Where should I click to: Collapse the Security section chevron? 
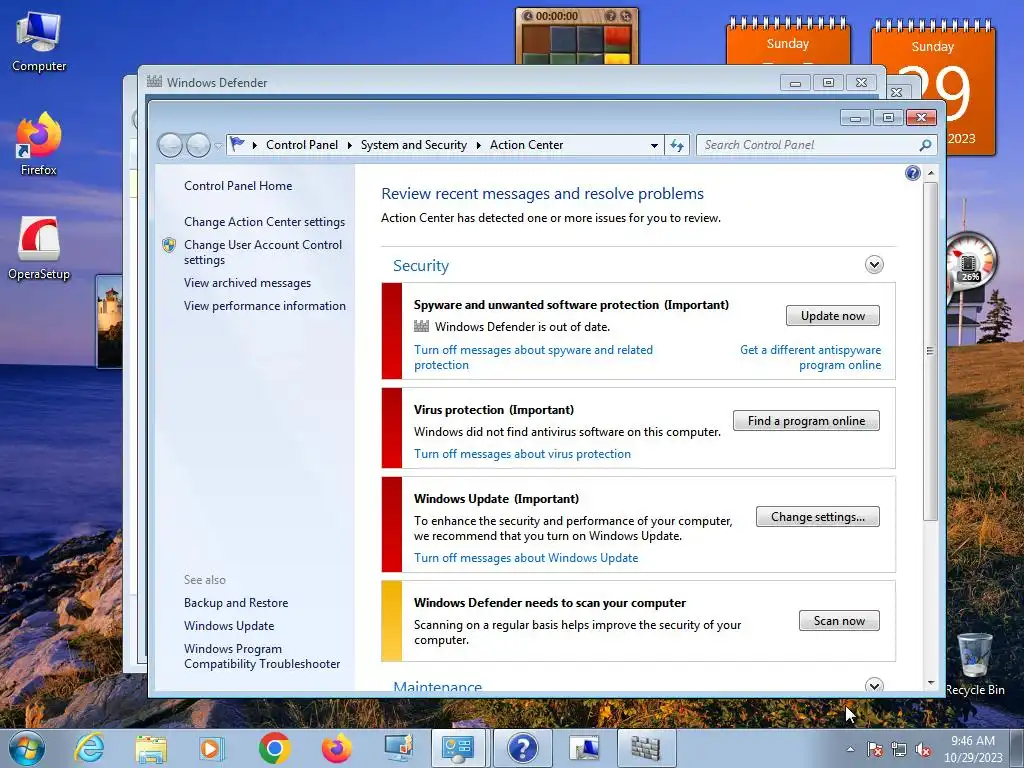tap(874, 264)
